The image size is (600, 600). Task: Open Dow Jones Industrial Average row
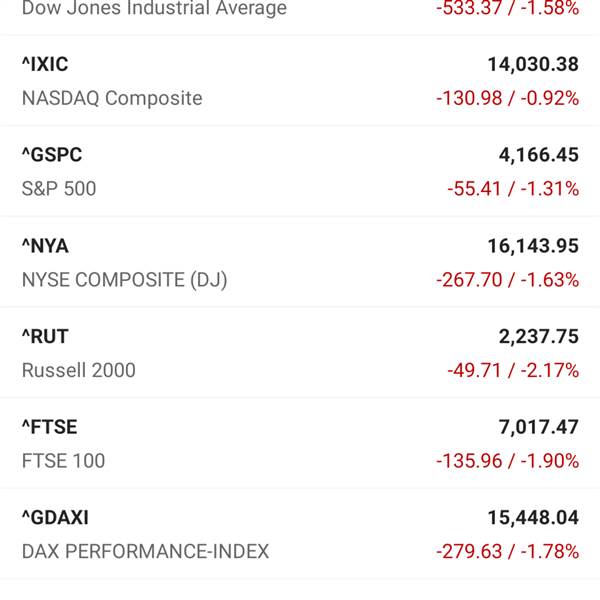coord(300,17)
